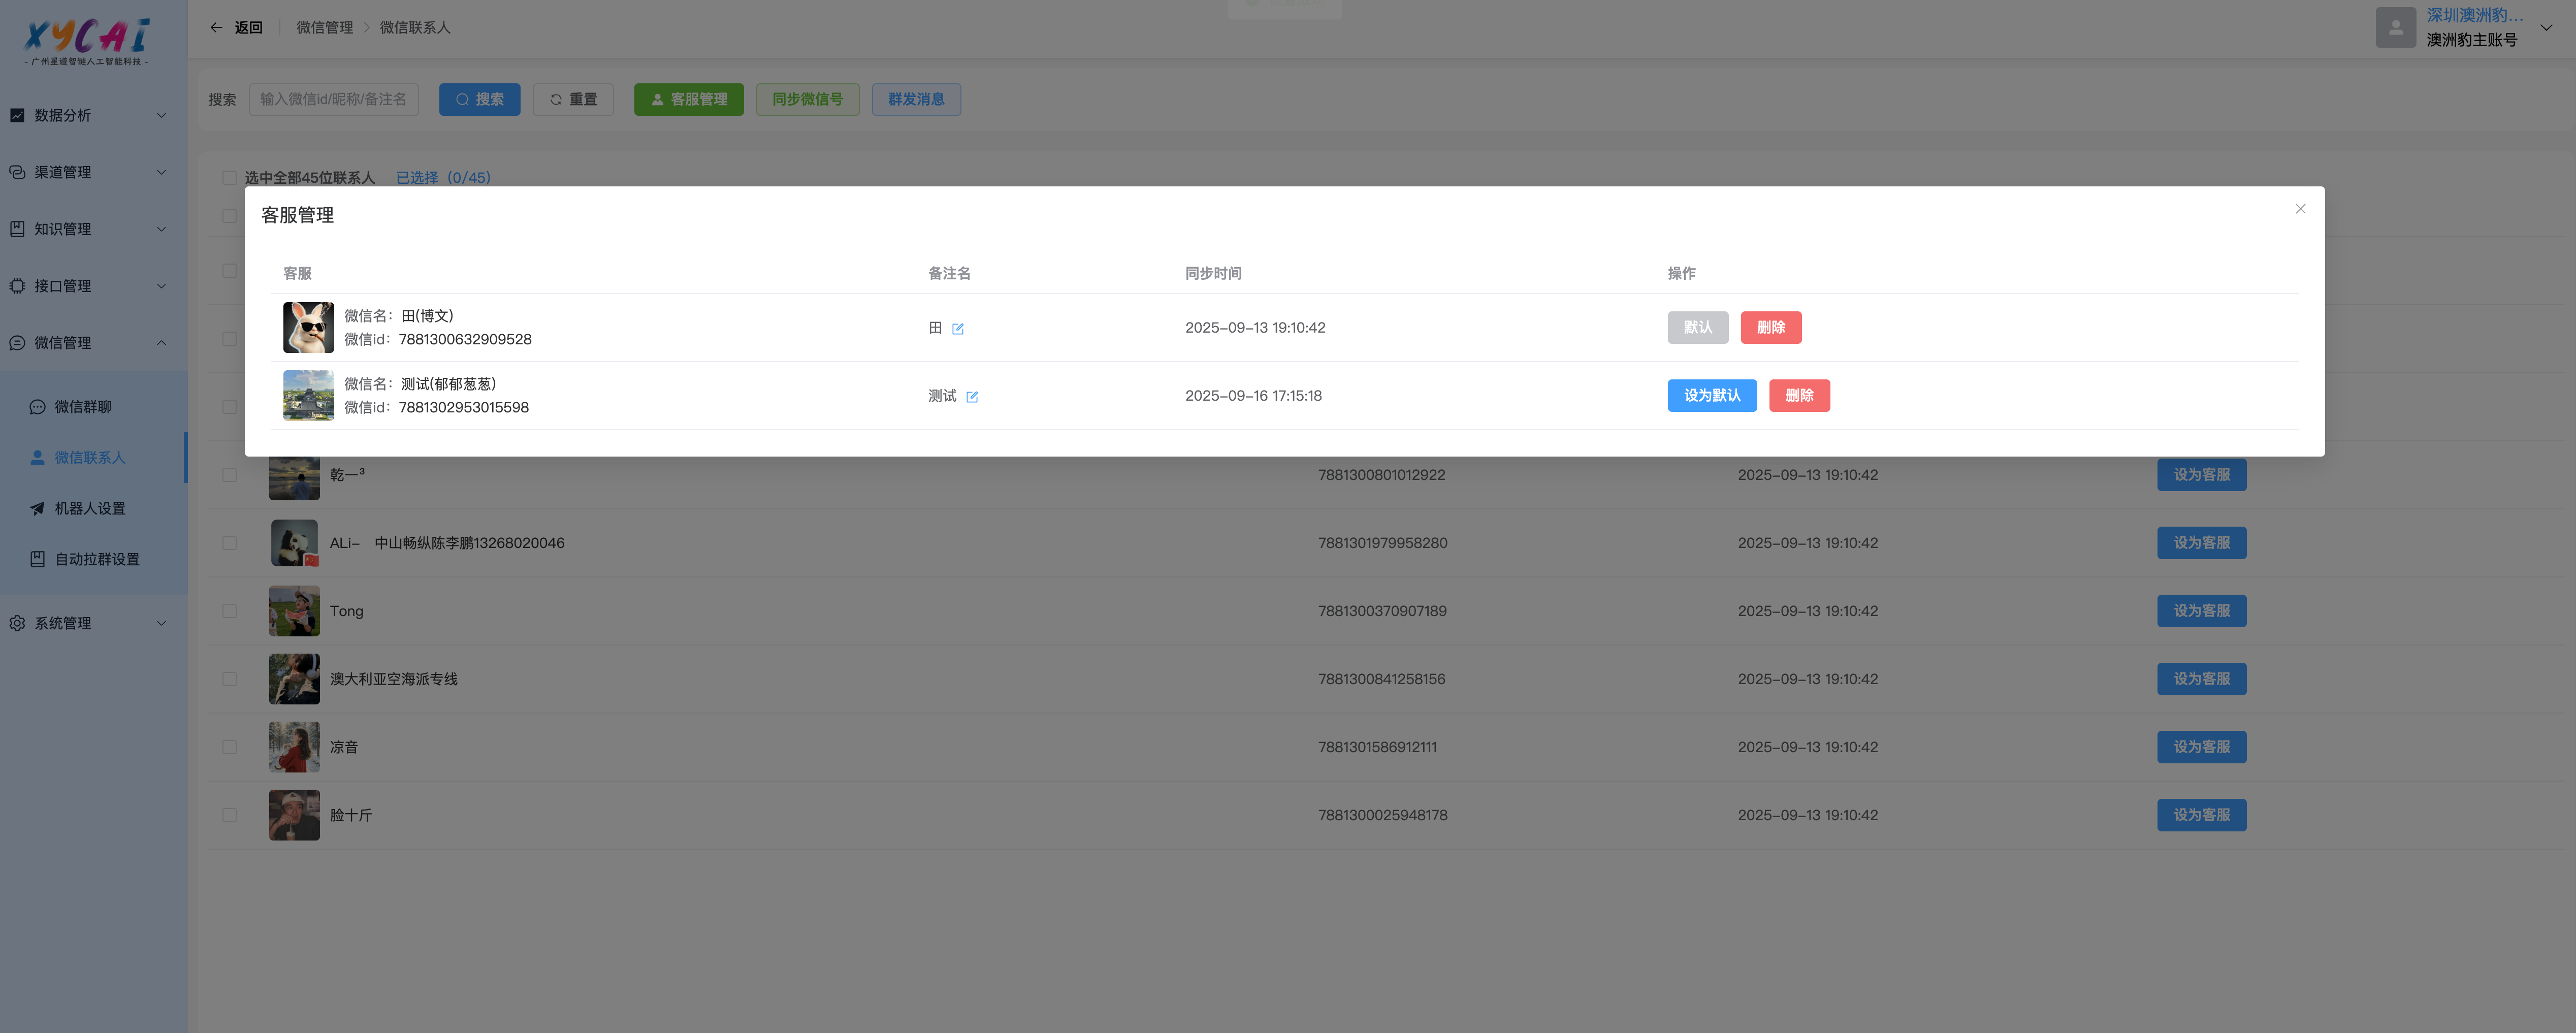Click edit icon beside remark name 测试
This screenshot has height=1033, width=2576.
[972, 396]
